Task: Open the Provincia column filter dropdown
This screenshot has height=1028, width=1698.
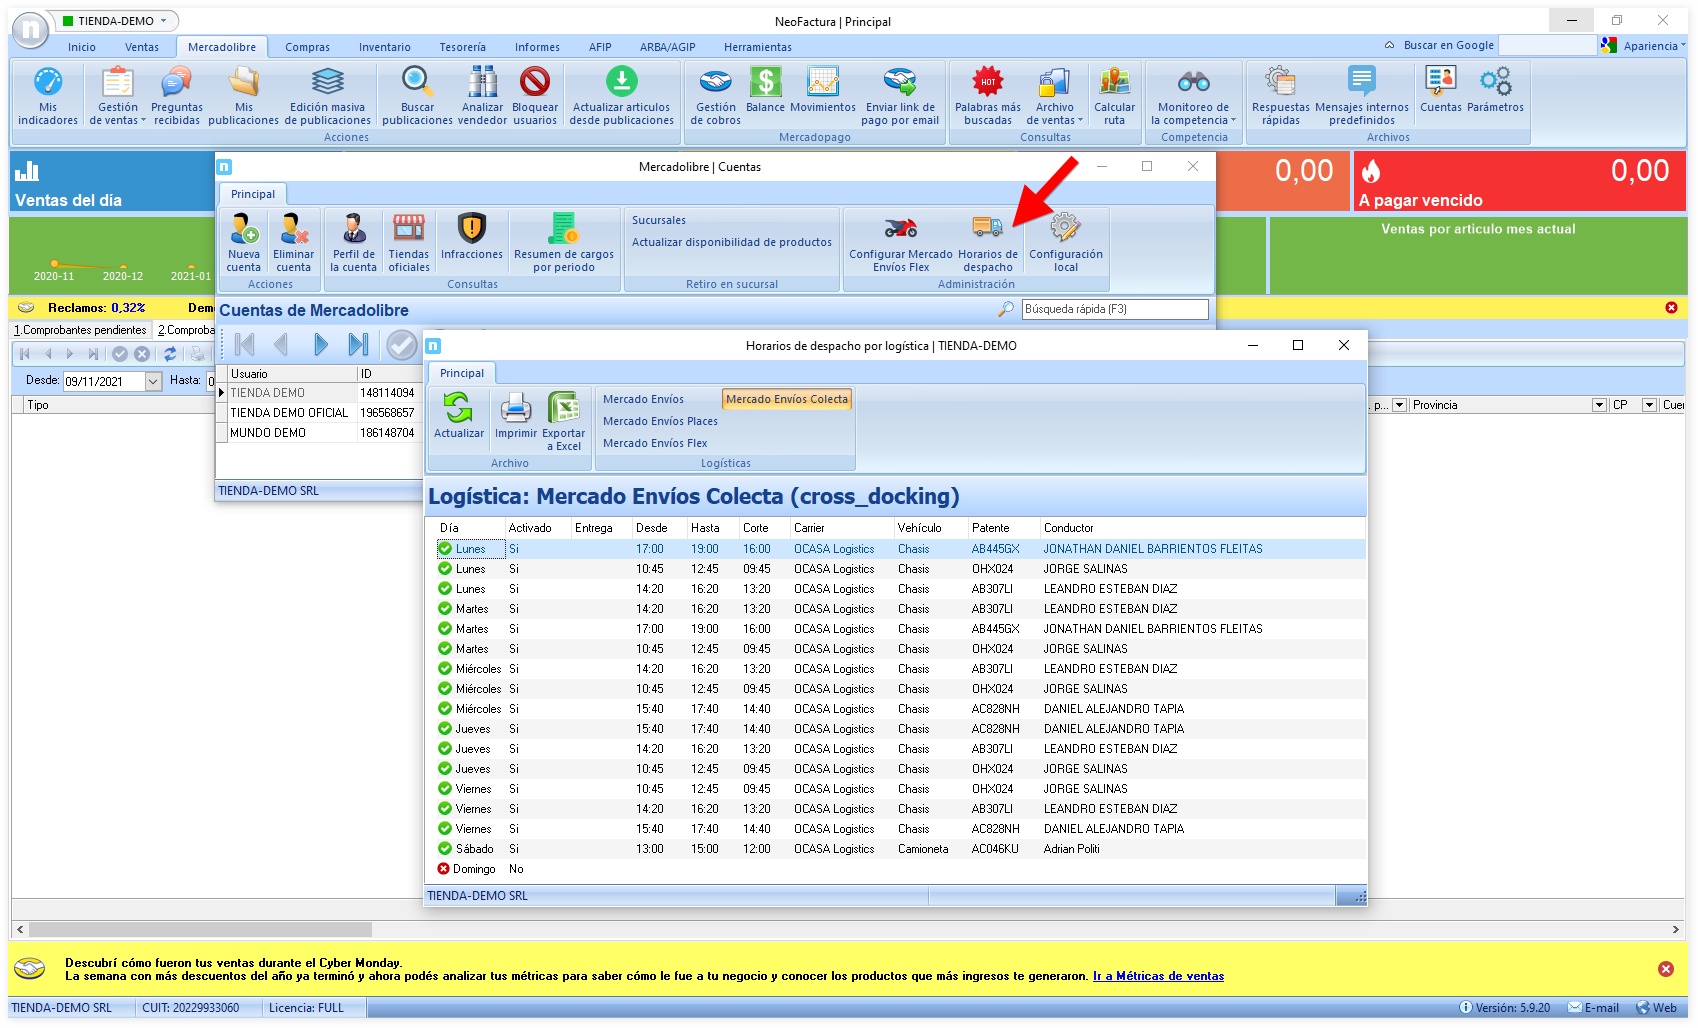Action: [x=1599, y=405]
